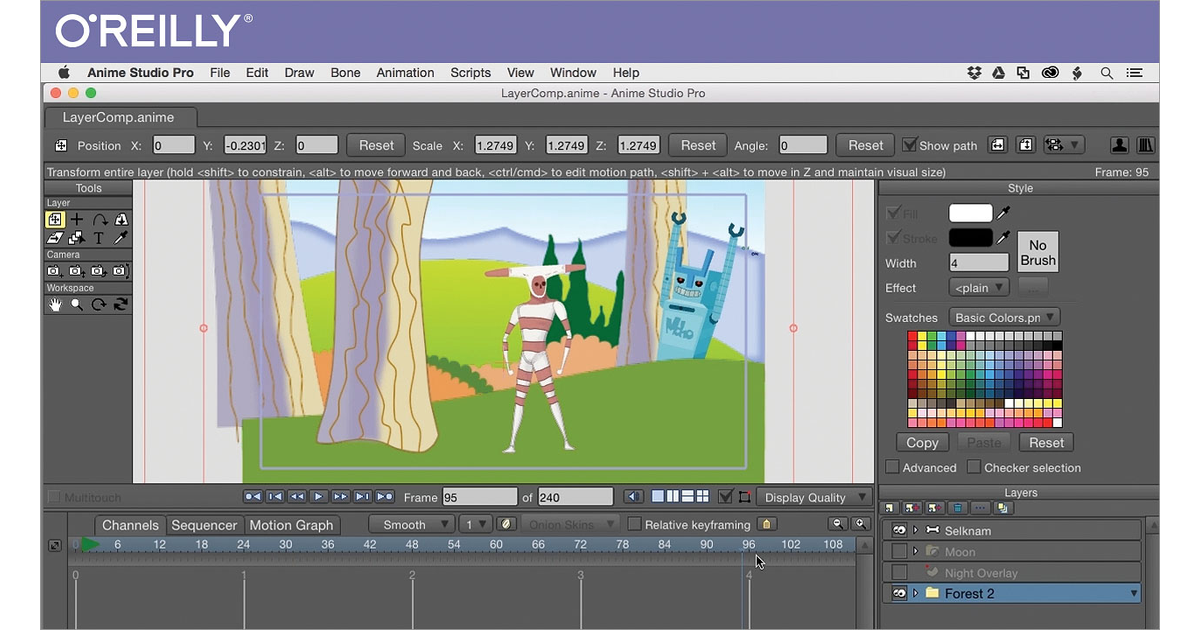Hide the Forest 2 layer
Viewport: 1200px width, 630px height.
click(899, 593)
